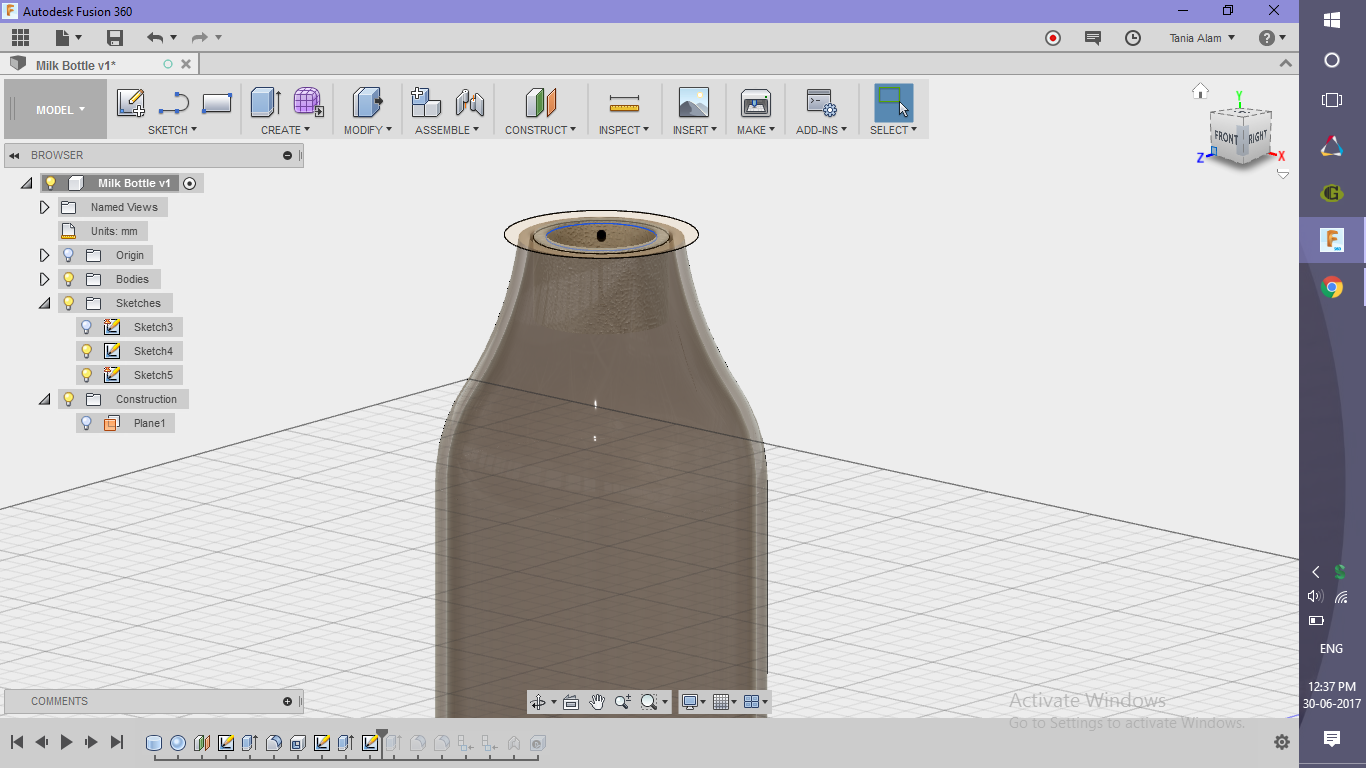Open timeline settings gear icon
1366x768 pixels.
tap(1282, 742)
